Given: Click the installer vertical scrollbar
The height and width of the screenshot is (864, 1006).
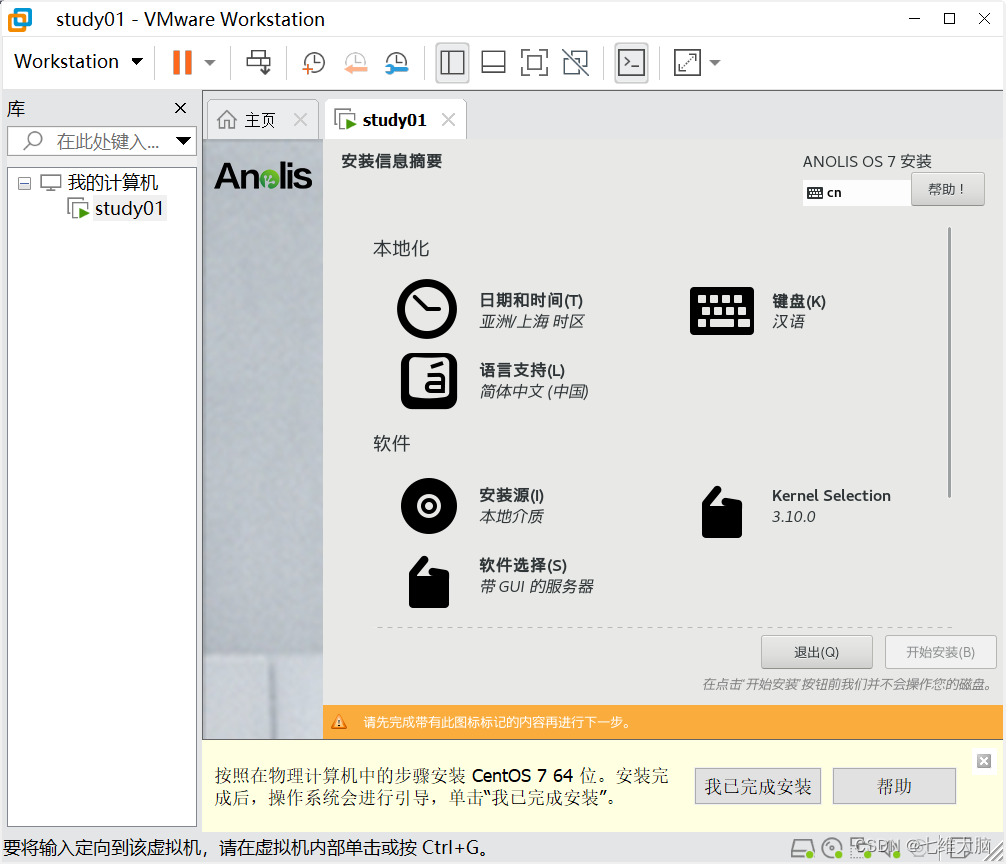Looking at the screenshot, I should coord(949,362).
